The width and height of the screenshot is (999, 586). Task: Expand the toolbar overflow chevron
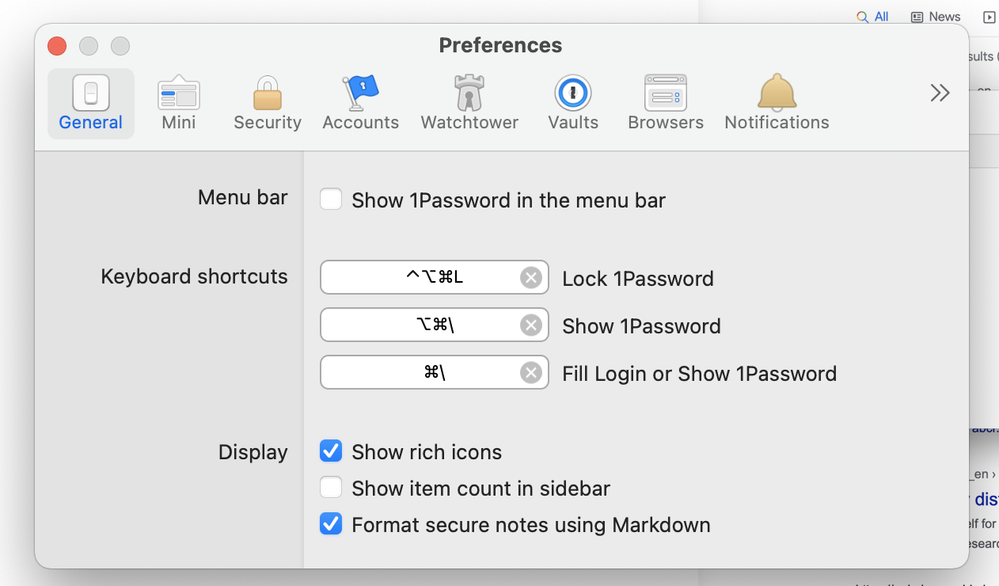click(940, 93)
